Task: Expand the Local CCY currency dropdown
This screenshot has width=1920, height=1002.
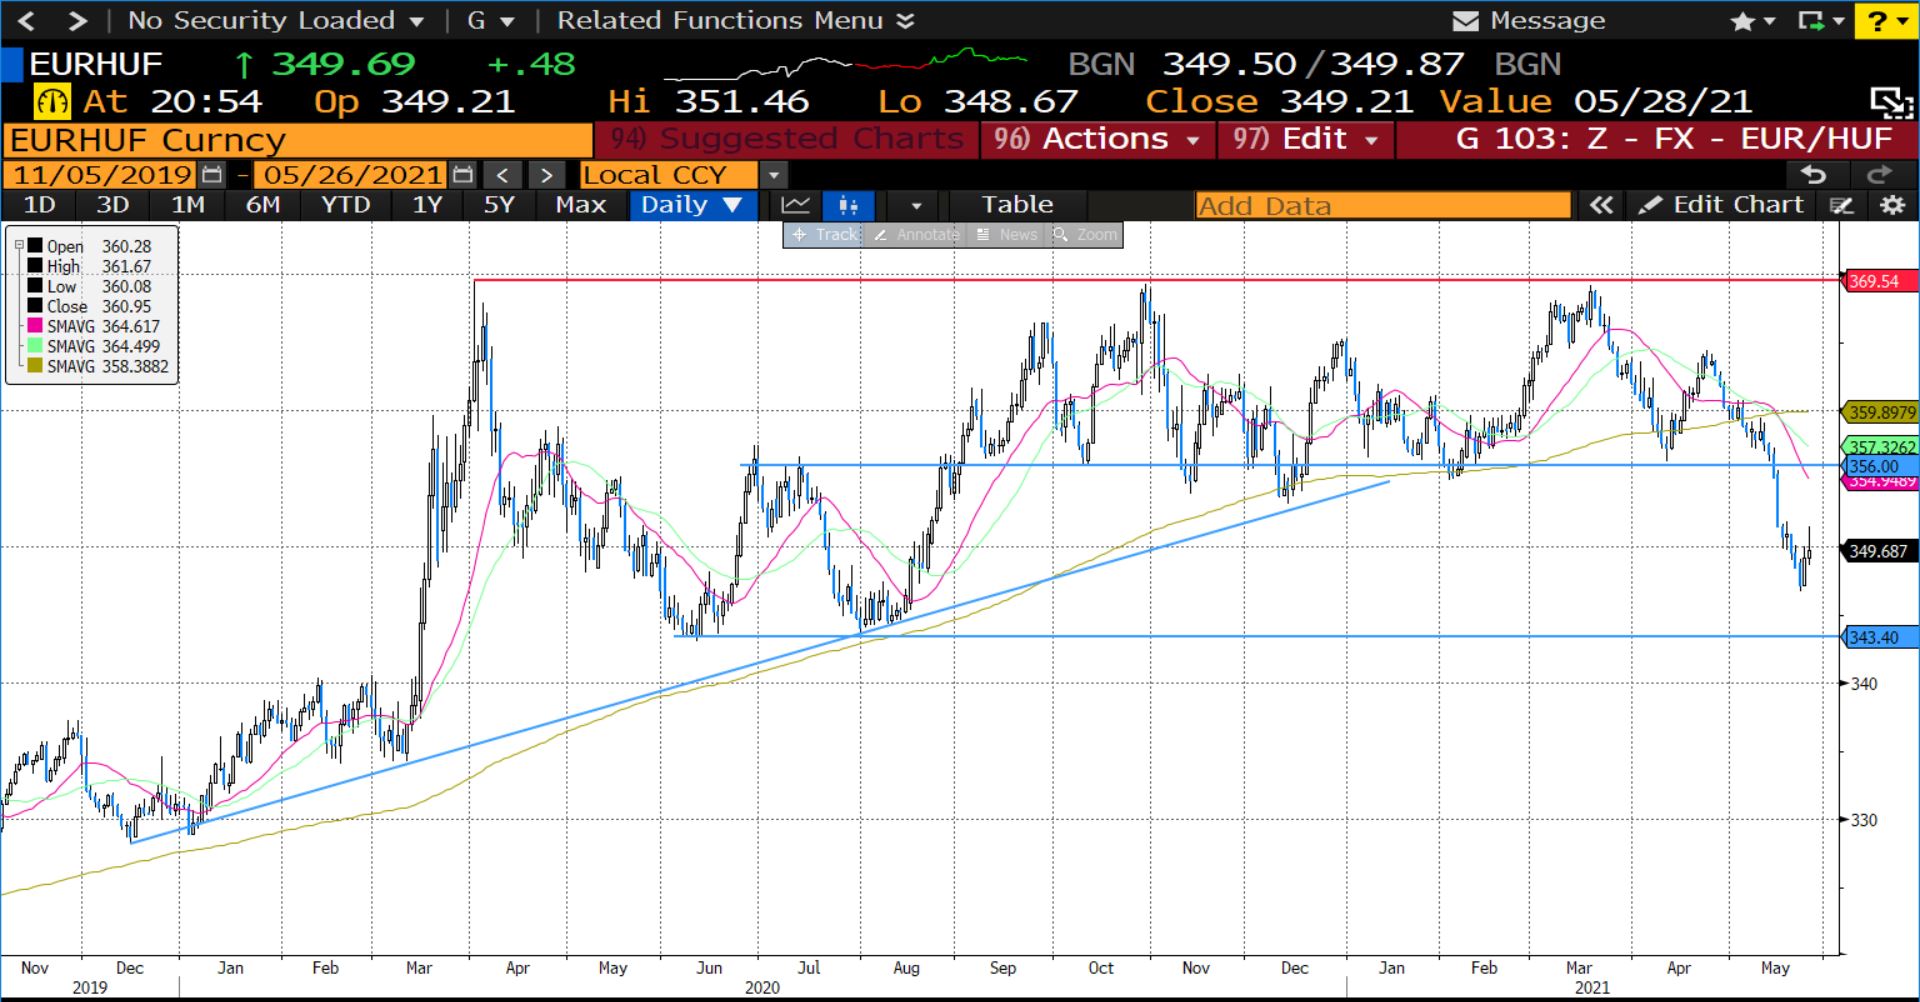Action: (x=773, y=175)
